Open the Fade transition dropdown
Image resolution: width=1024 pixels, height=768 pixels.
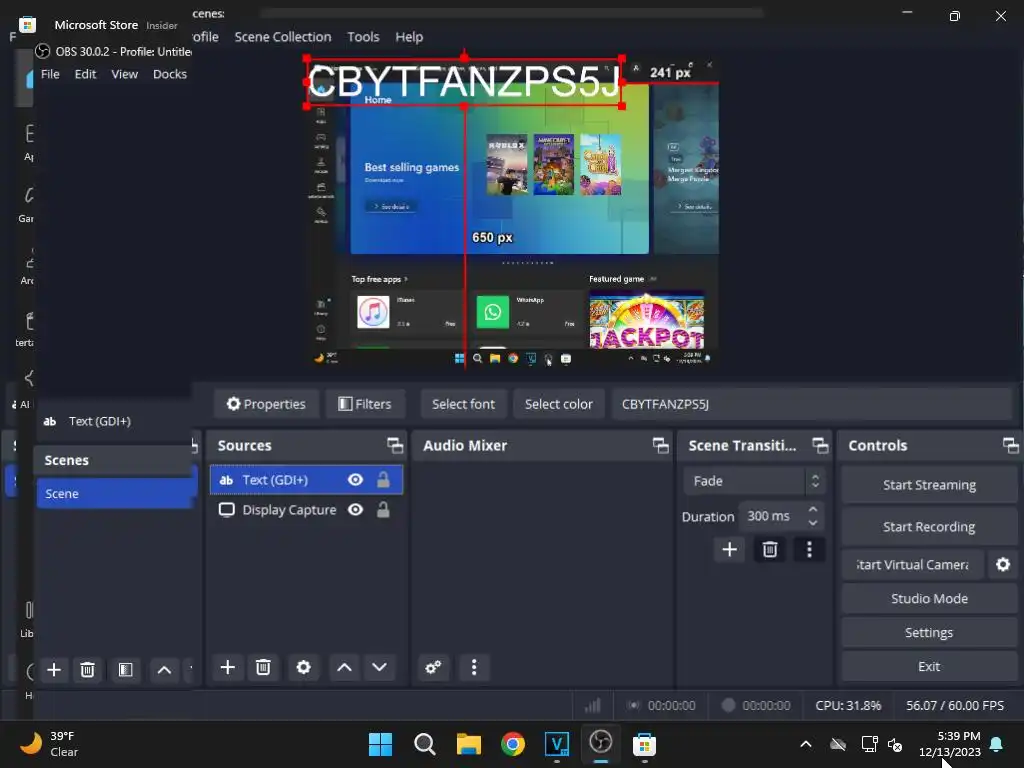pyautogui.click(x=754, y=481)
